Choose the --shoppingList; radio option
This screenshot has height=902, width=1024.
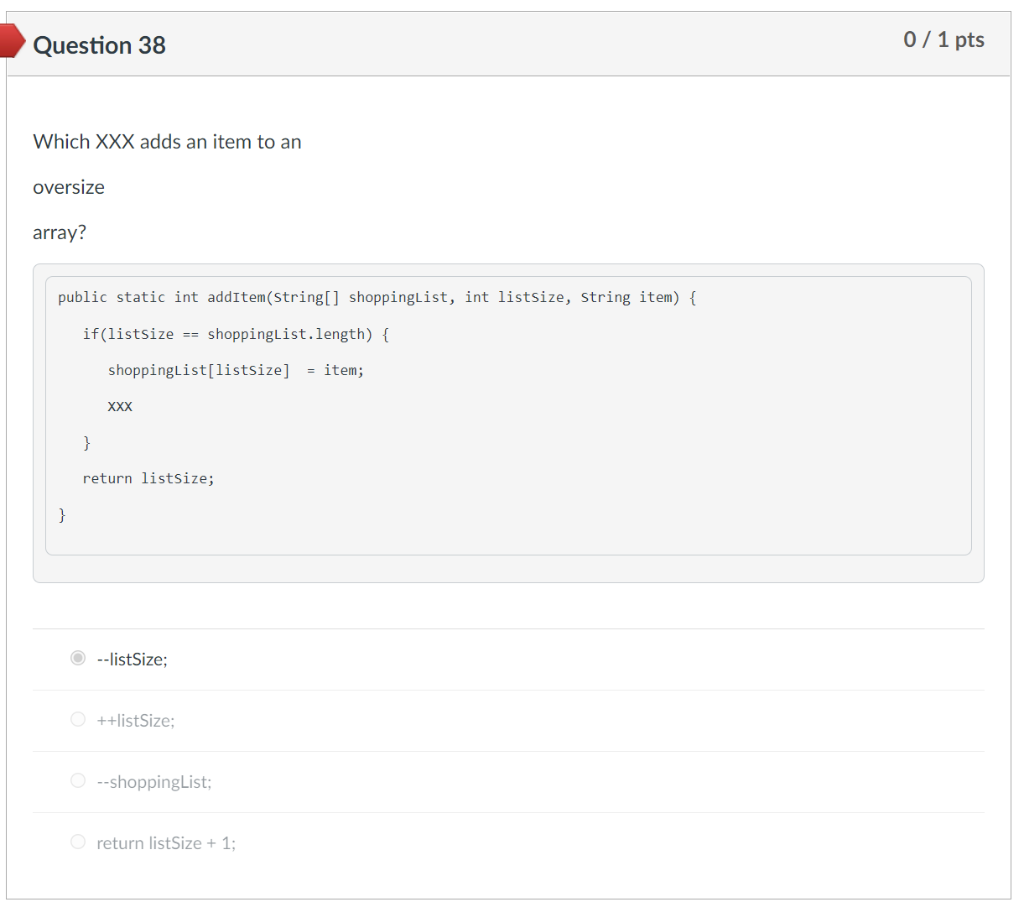[x=78, y=781]
